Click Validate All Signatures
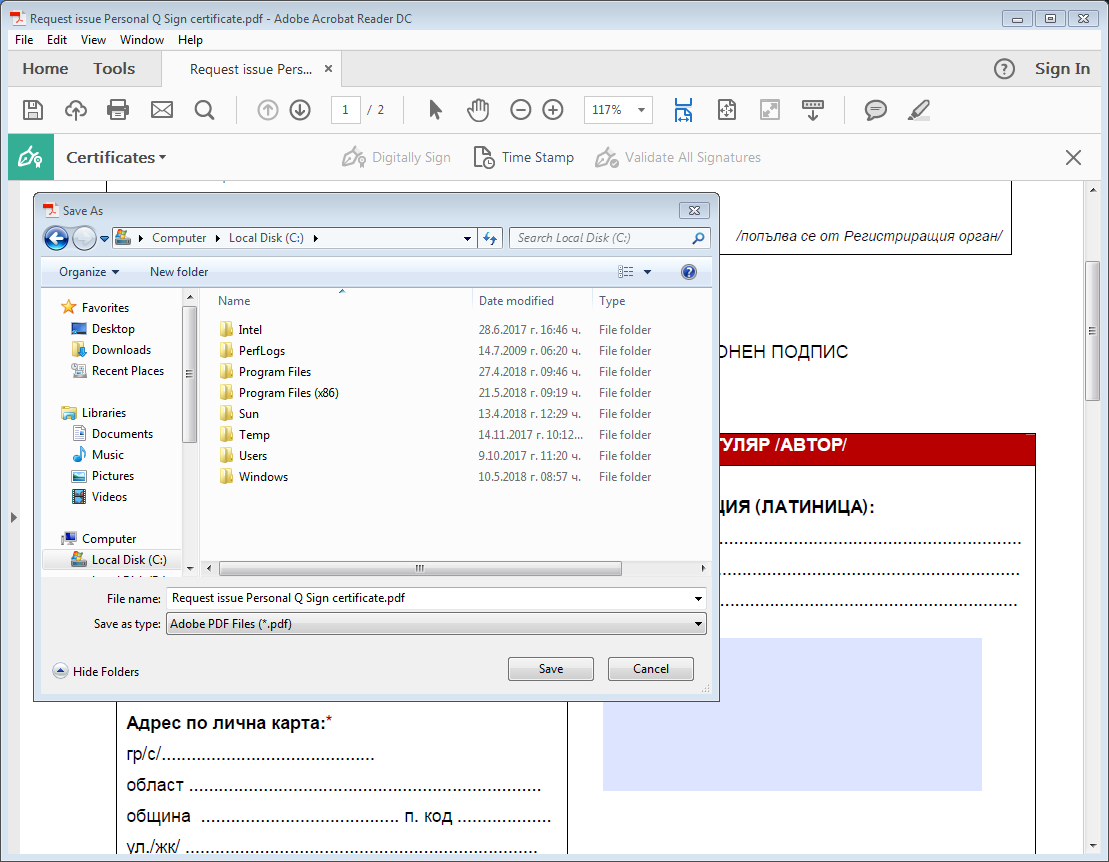1109x862 pixels. coord(678,157)
